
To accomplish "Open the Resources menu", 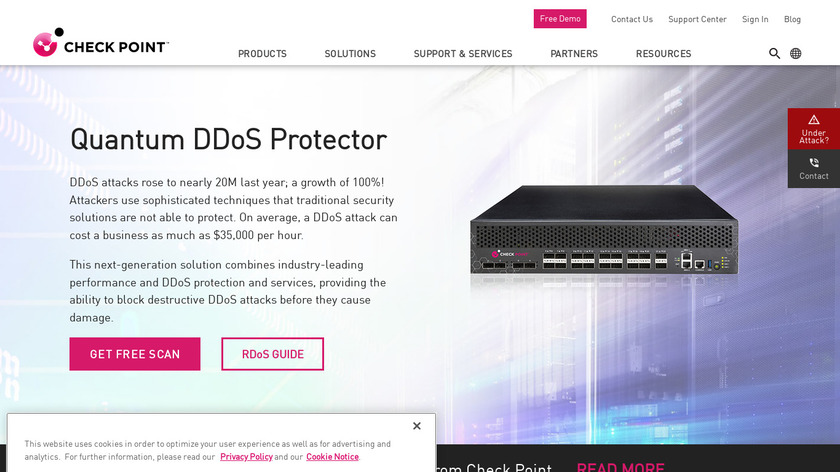I will (x=663, y=54).
